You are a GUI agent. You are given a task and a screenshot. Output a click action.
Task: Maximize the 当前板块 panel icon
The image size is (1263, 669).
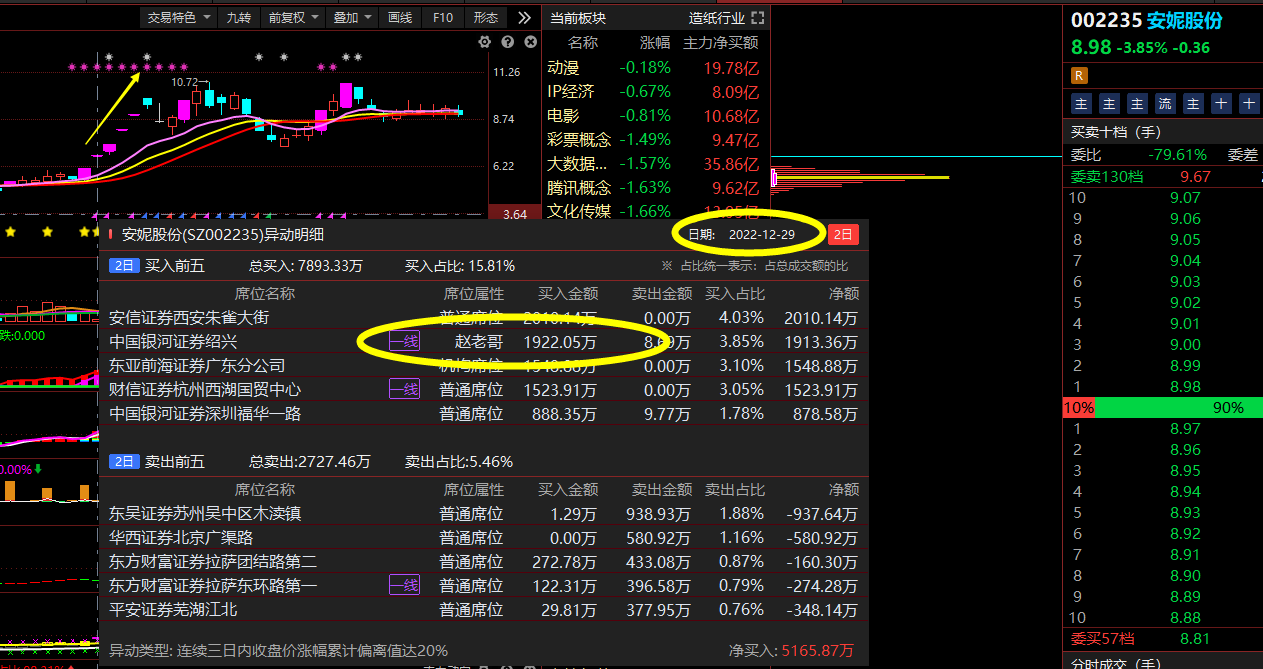click(x=757, y=18)
